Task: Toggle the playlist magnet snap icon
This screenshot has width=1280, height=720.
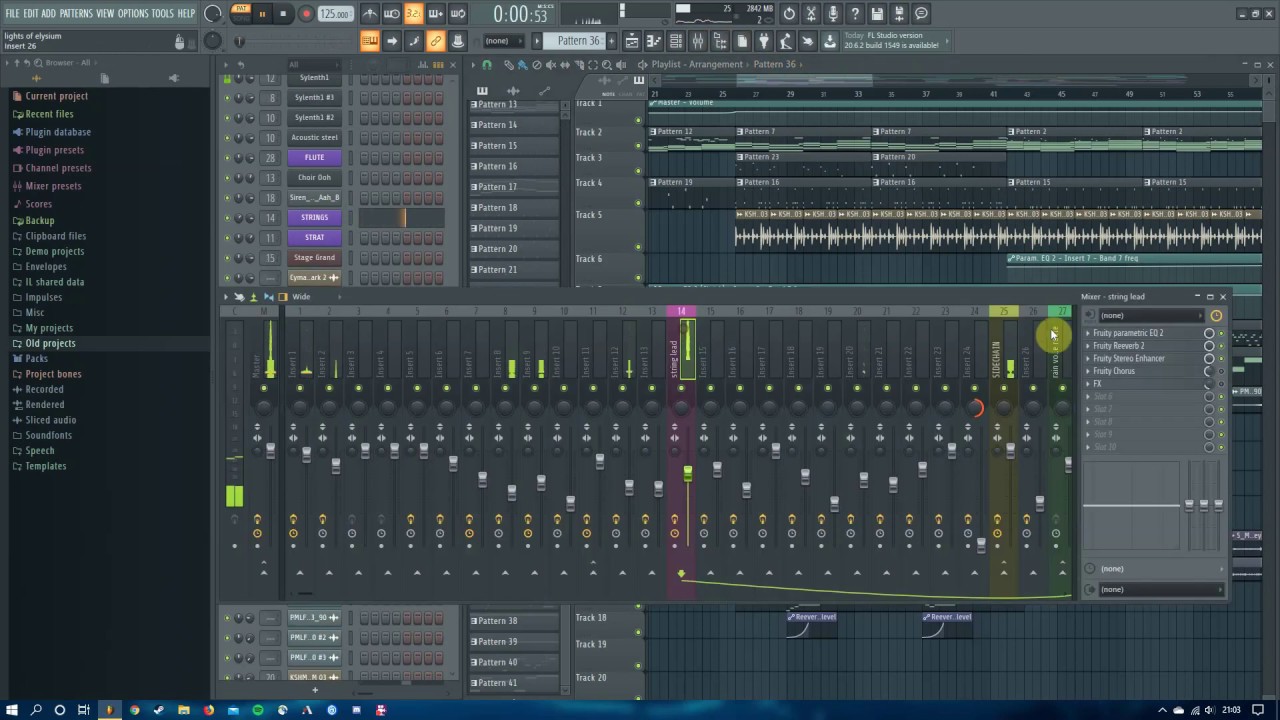Action: [487, 65]
